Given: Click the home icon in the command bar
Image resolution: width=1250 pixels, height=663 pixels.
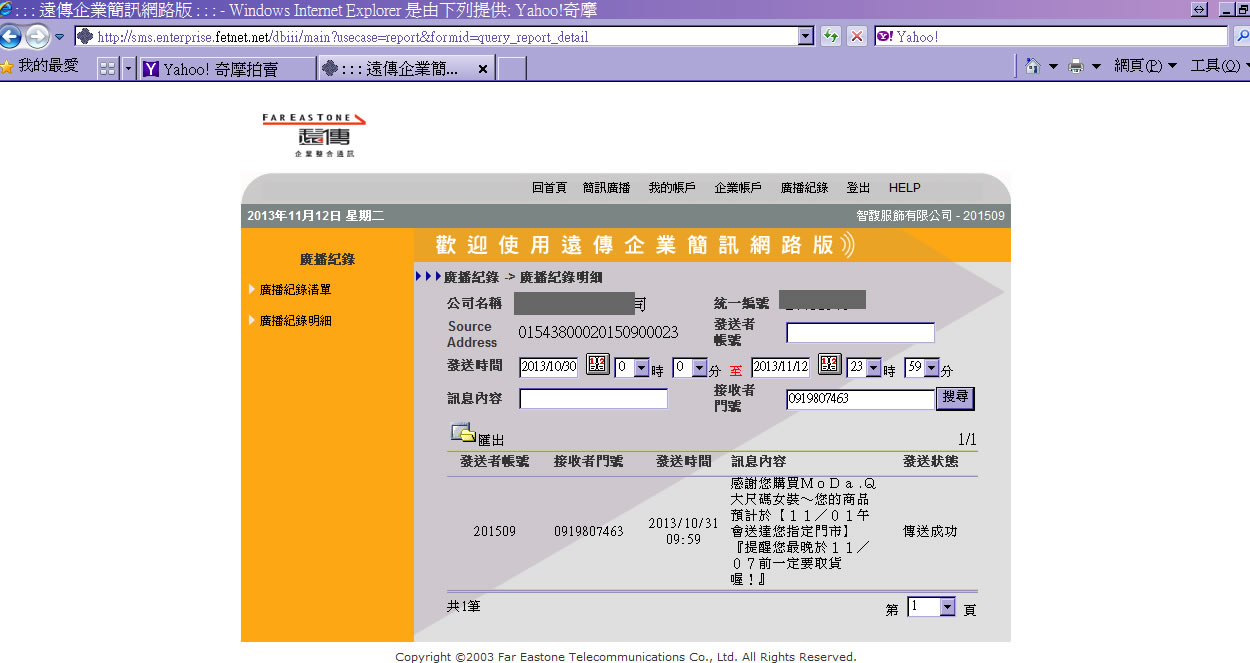Looking at the screenshot, I should tap(1033, 67).
